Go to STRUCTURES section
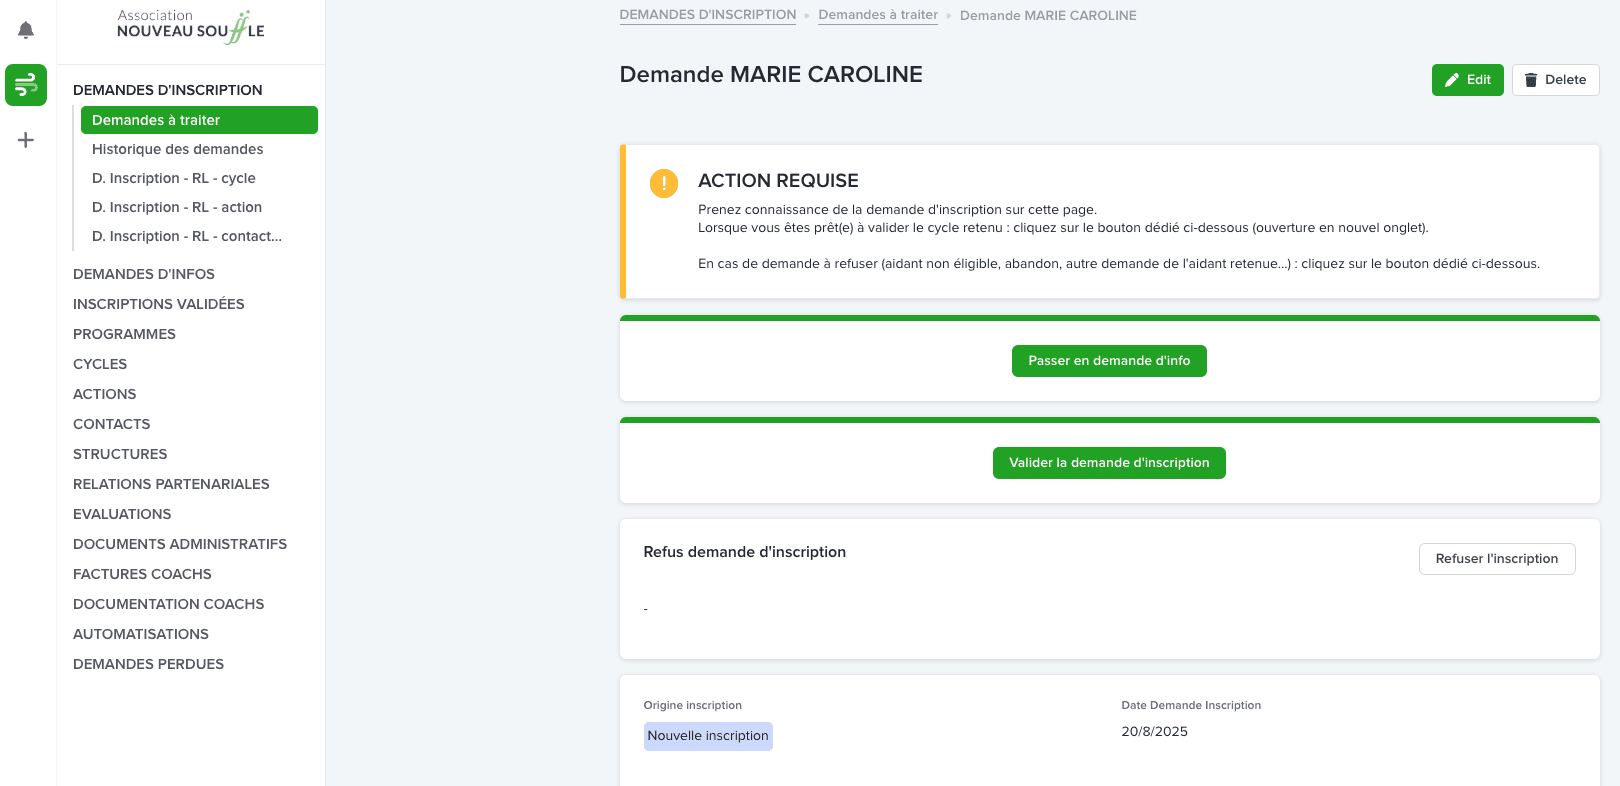1620x786 pixels. pos(120,454)
